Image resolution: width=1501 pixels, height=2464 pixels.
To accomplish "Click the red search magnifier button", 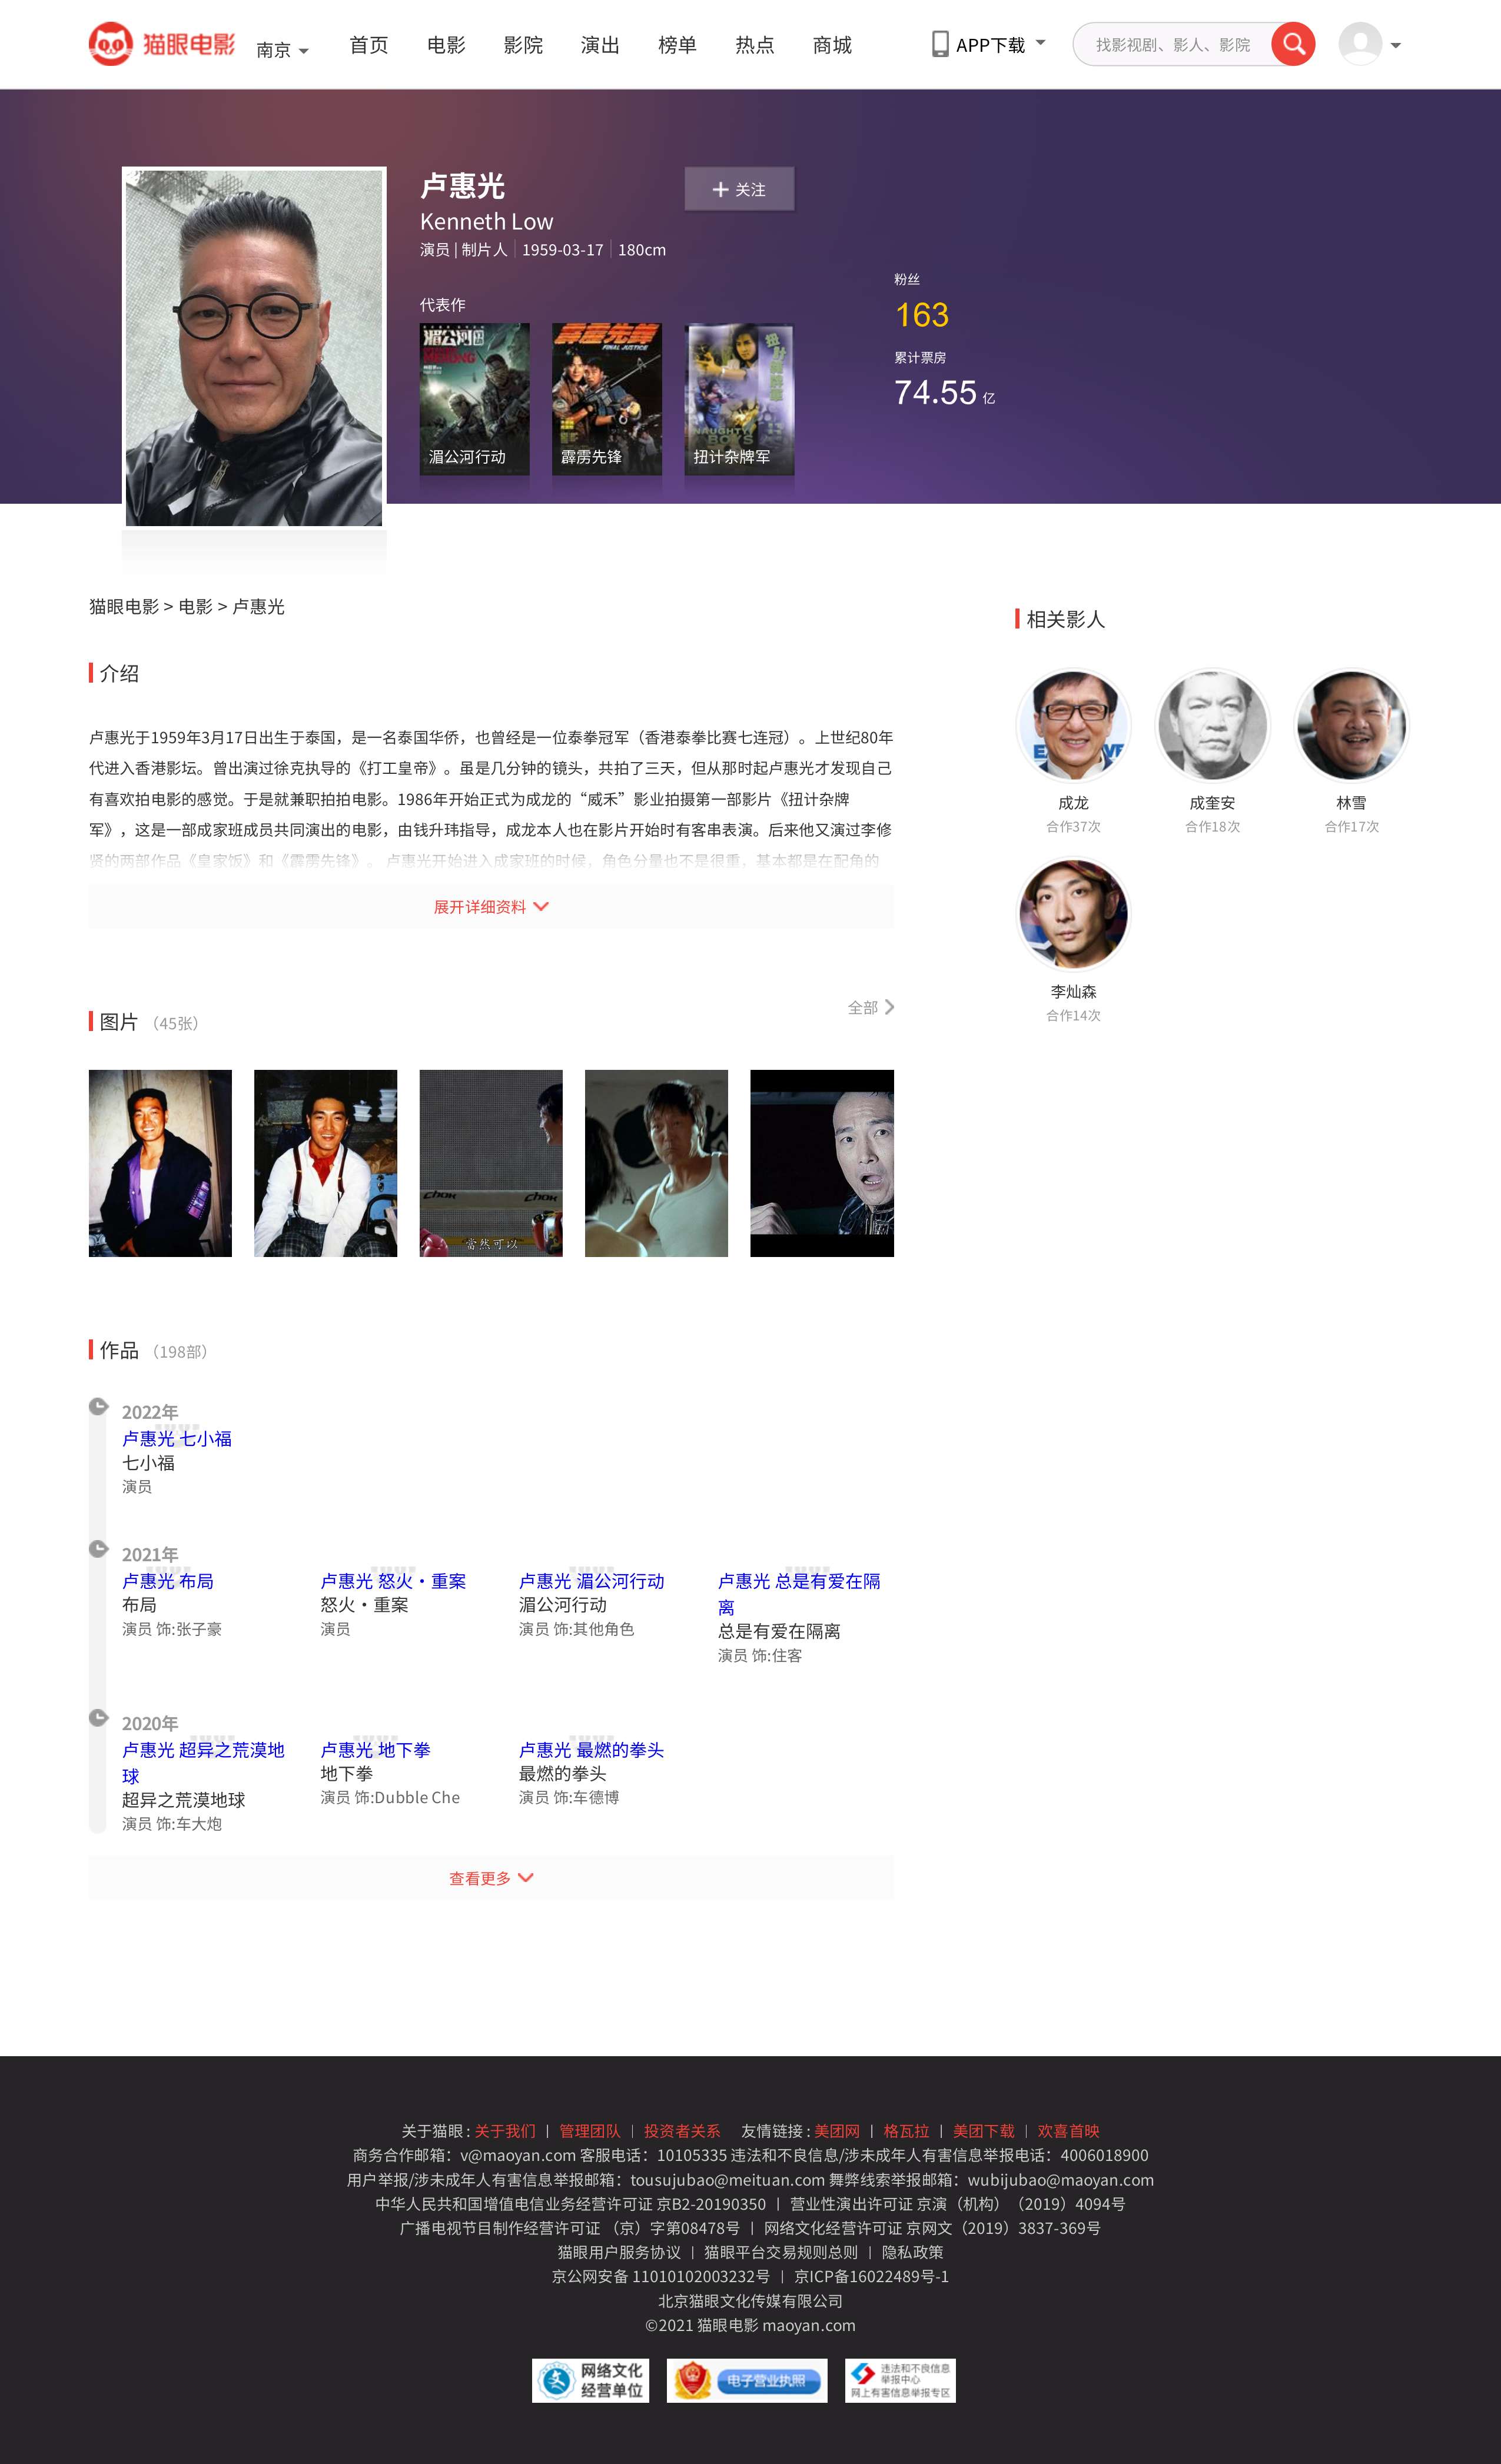I will [1293, 44].
